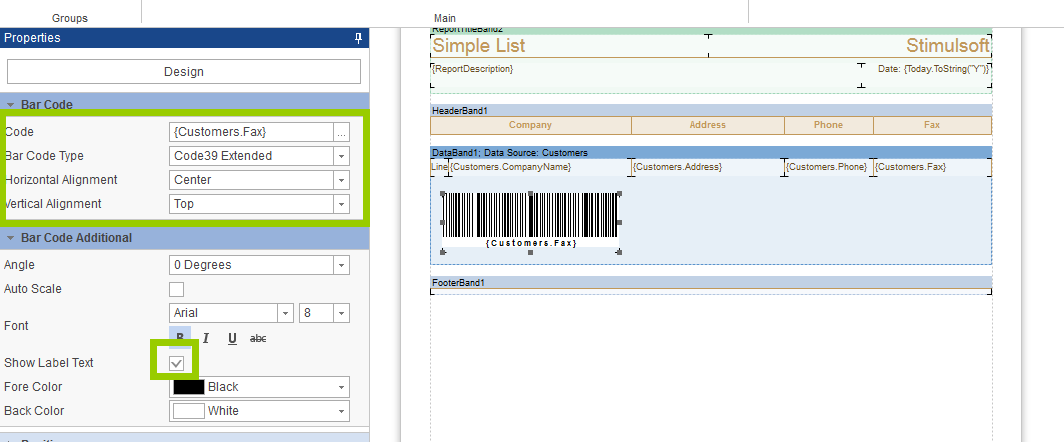The height and width of the screenshot is (442, 1064).
Task: Click the black Fore Color swatch
Action: click(189, 387)
